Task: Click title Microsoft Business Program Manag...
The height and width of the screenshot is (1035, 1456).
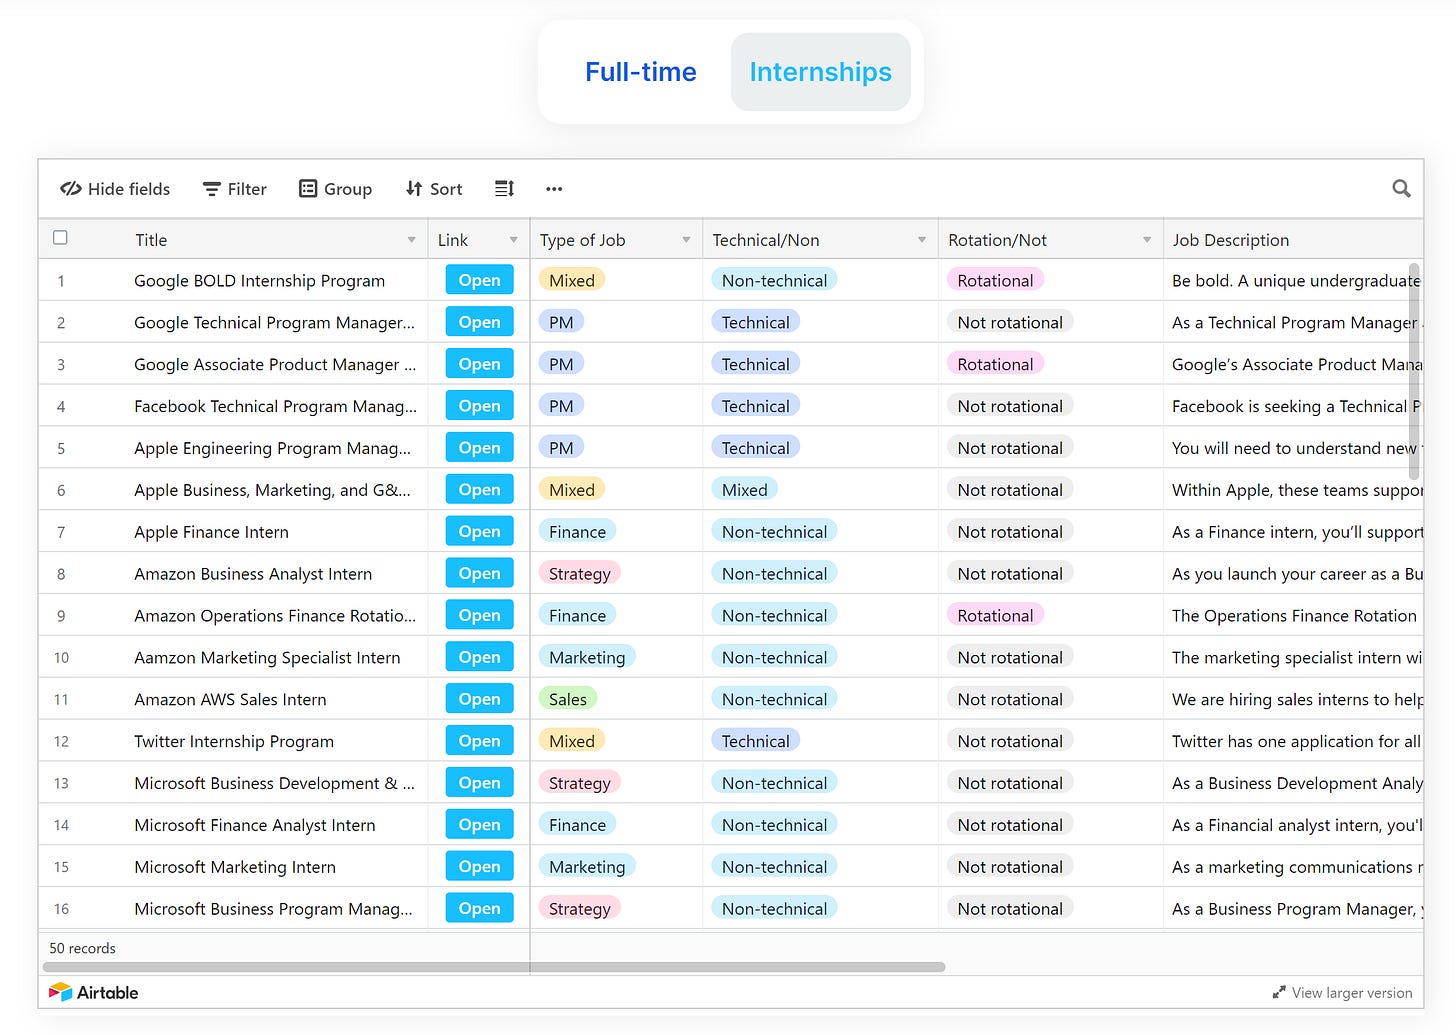Action: click(273, 908)
